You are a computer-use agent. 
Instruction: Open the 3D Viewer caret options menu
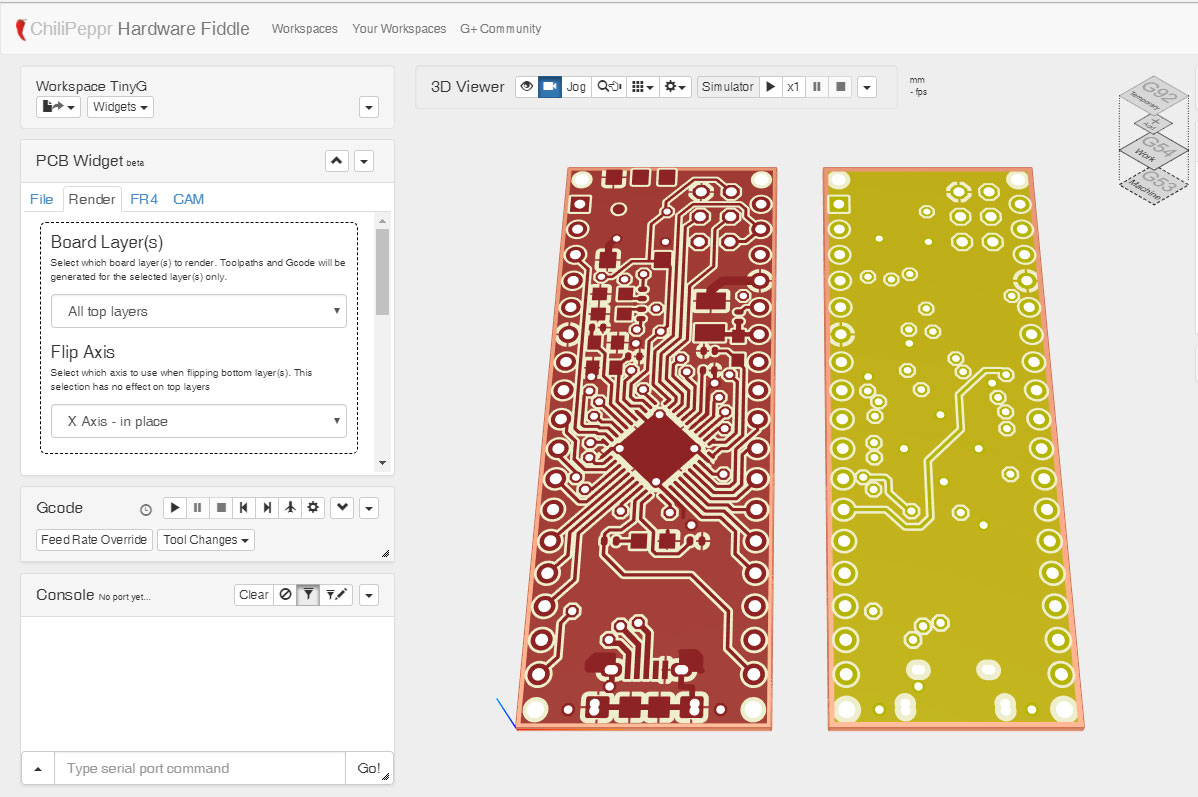coord(866,87)
